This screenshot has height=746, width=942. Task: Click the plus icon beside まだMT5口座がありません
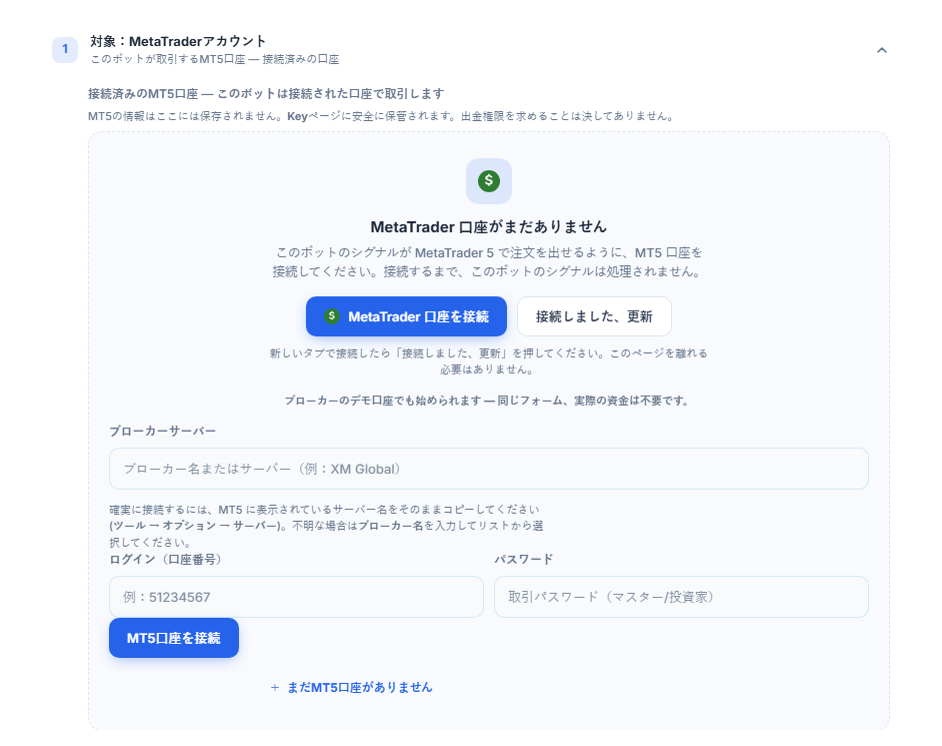(275, 687)
